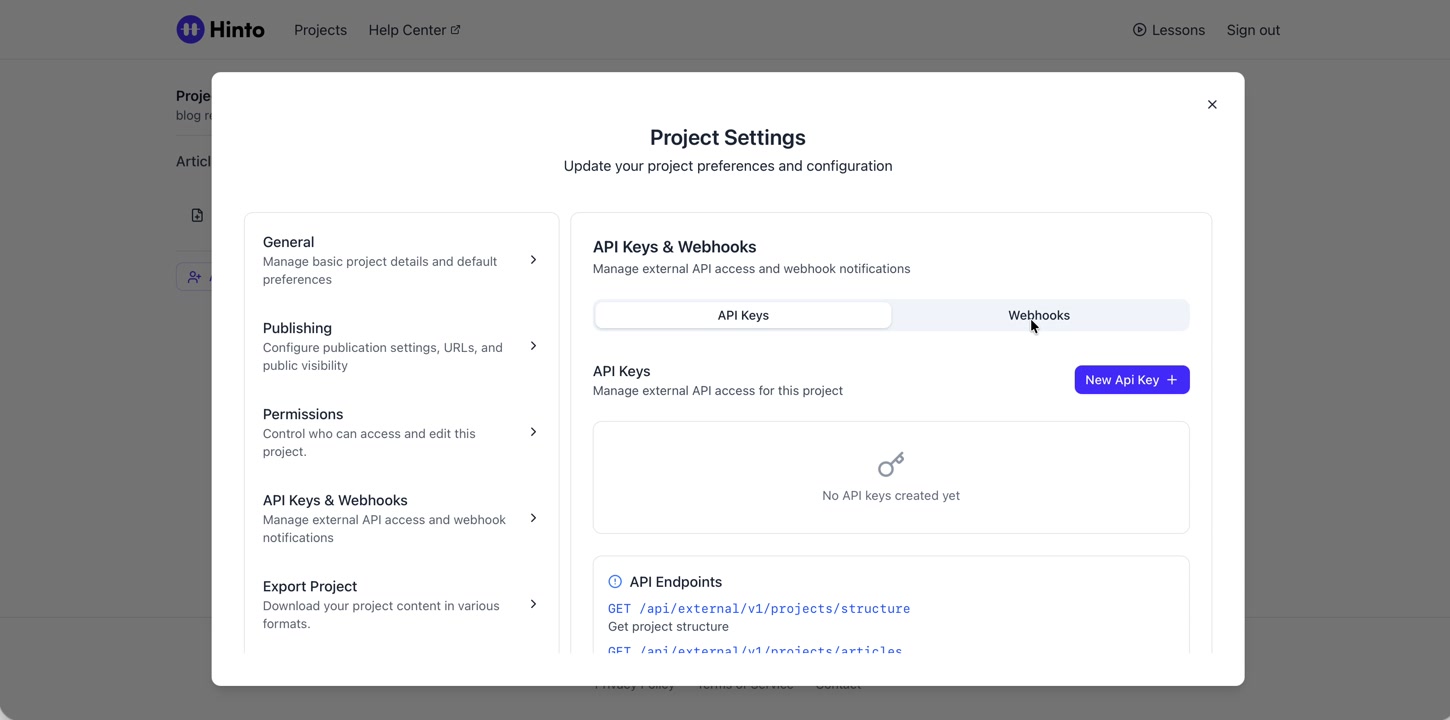The height and width of the screenshot is (720, 1450).
Task: Click the document icon behind the dialog
Action: click(197, 216)
